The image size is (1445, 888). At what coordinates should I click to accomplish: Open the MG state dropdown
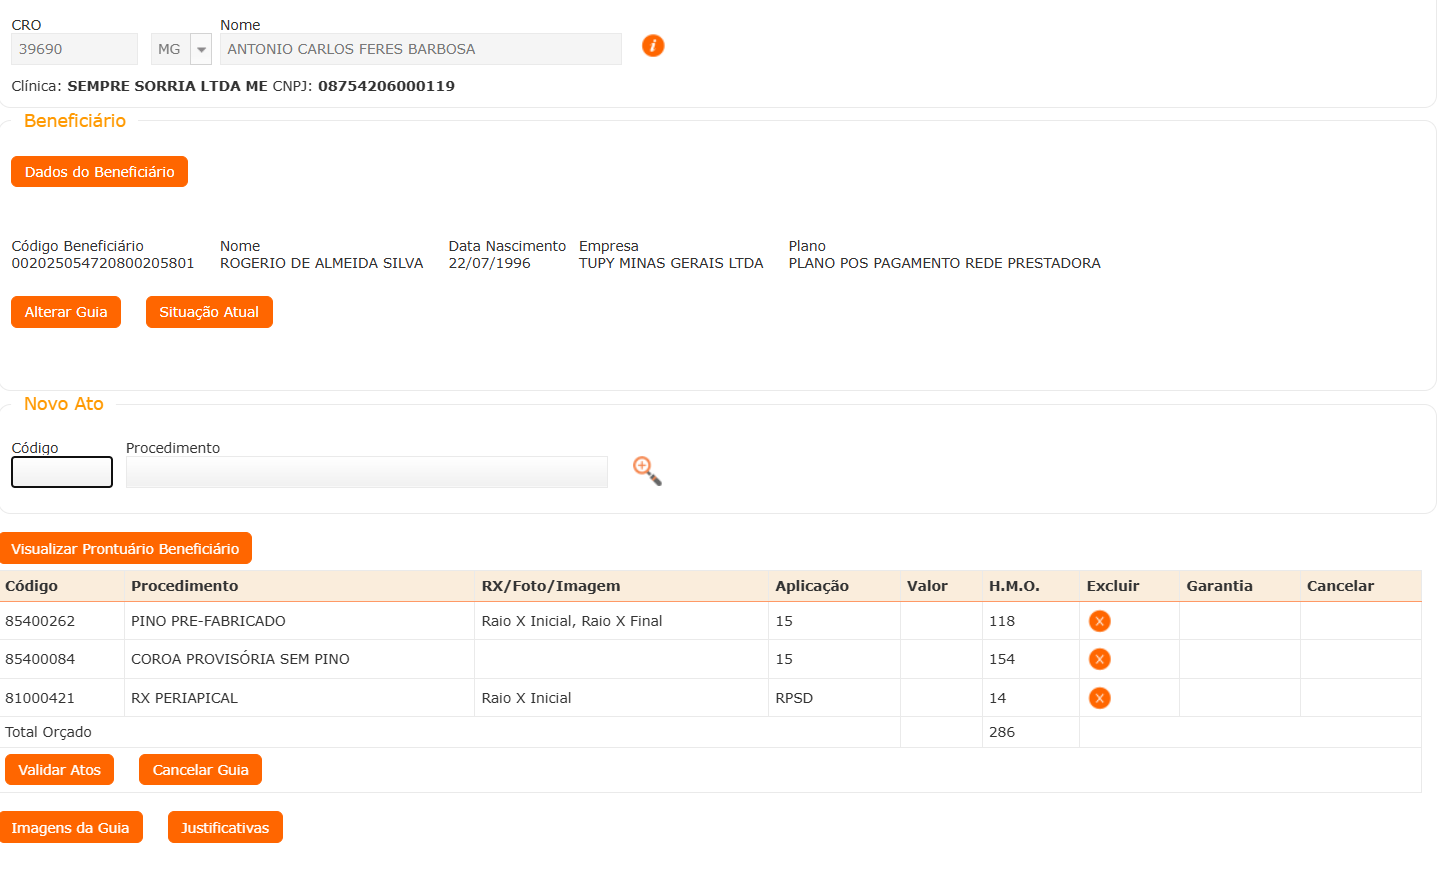tap(201, 49)
